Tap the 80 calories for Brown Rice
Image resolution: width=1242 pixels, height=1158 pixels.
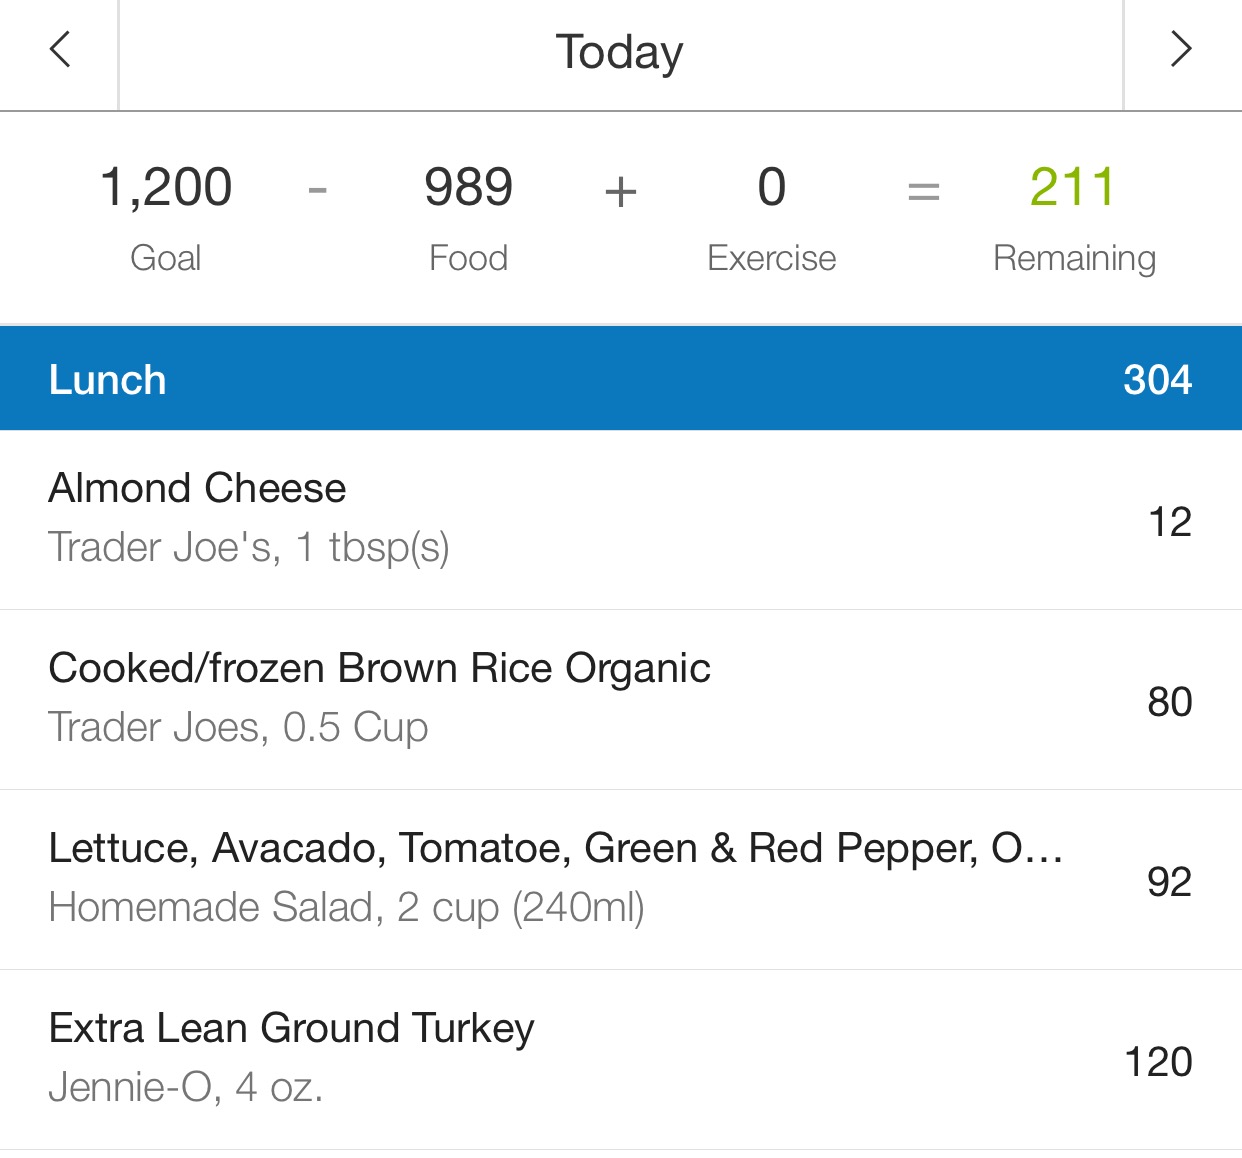pos(1169,702)
